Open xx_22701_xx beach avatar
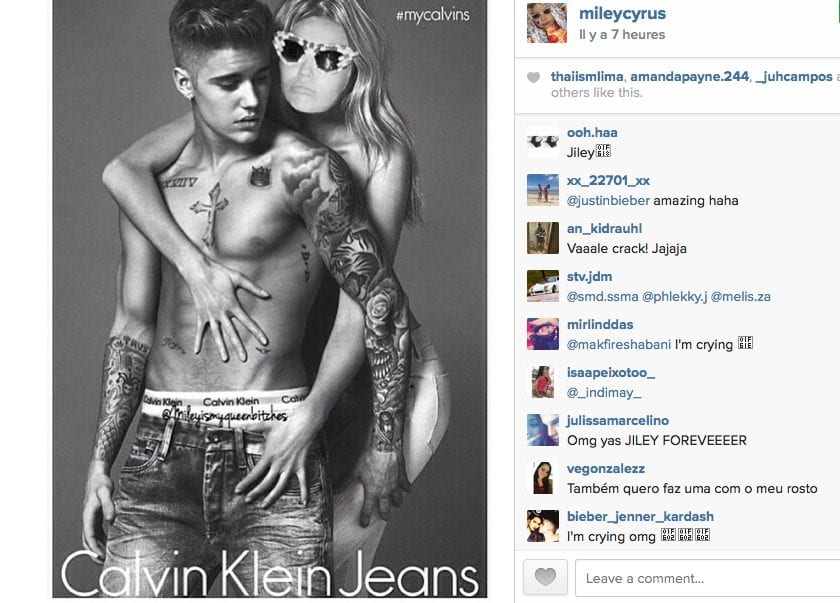Viewport: 840px width, 603px height. [543, 190]
